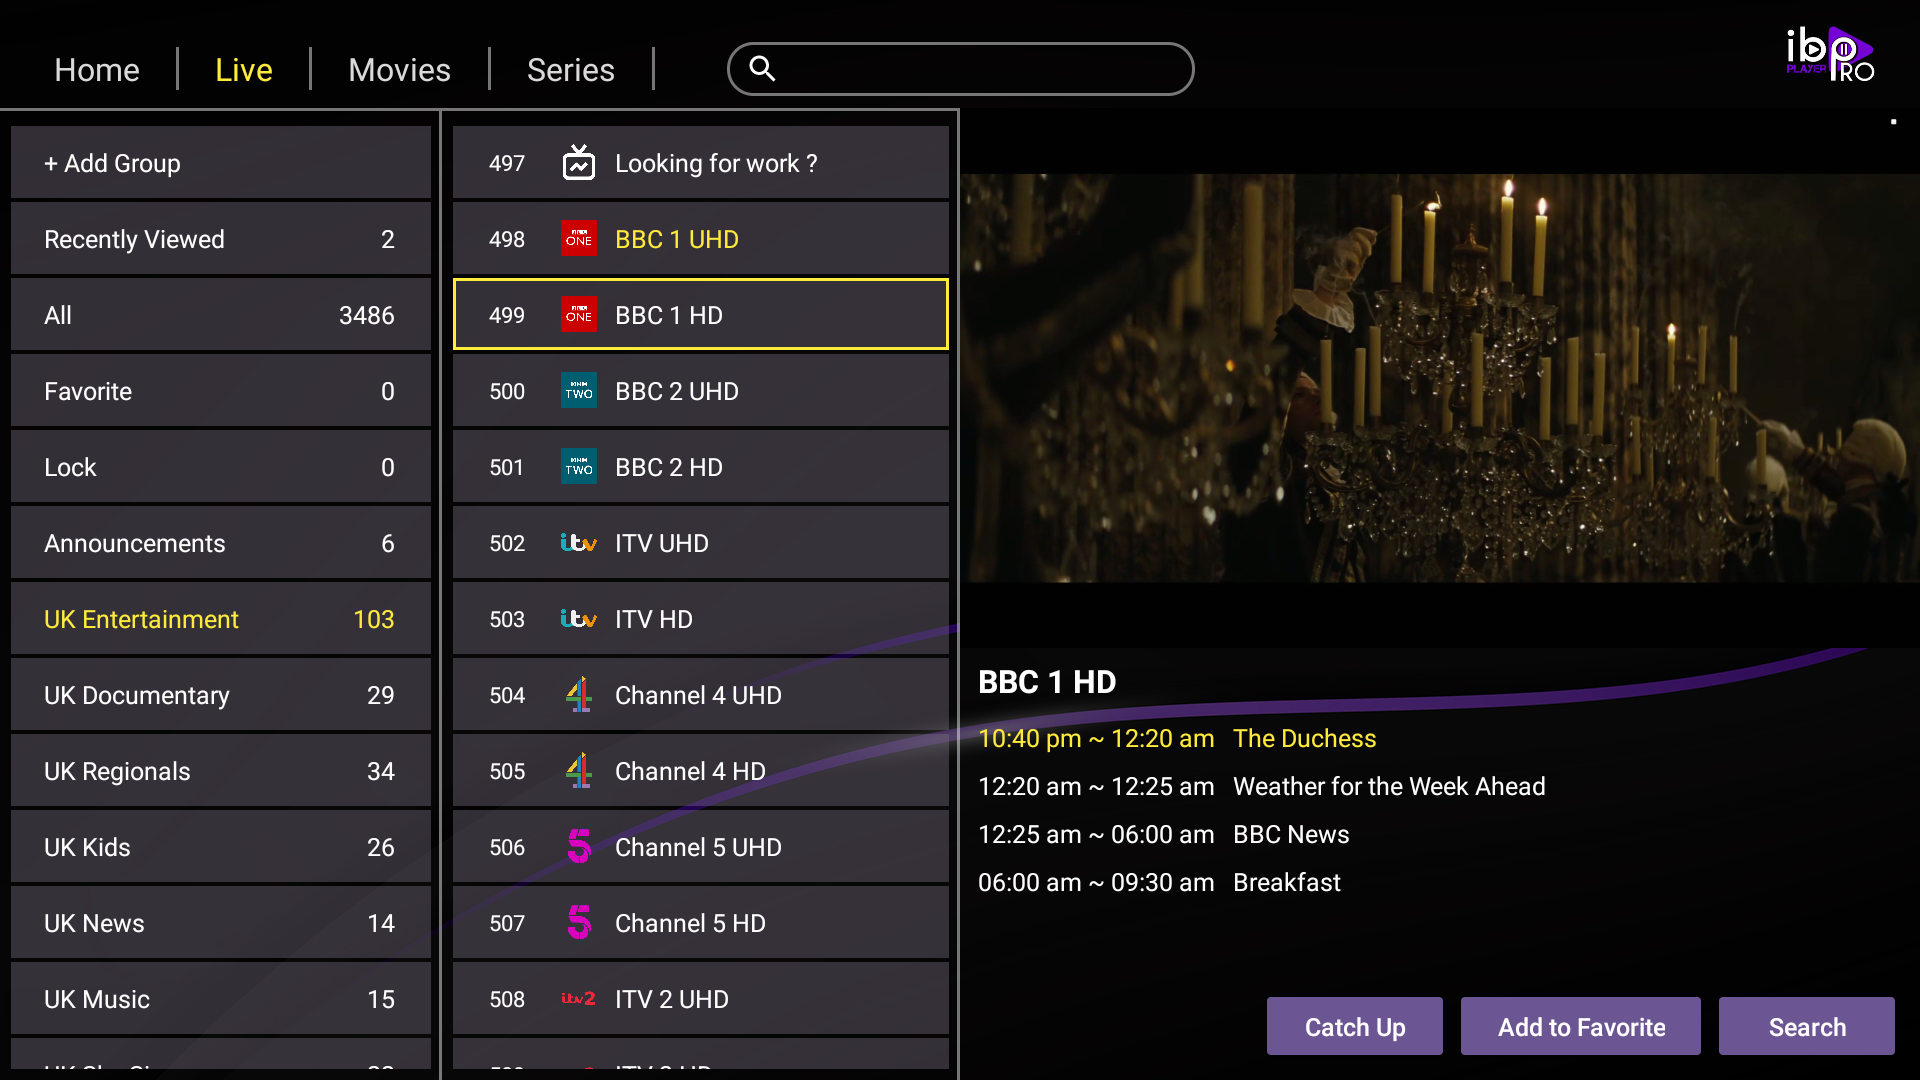Click the purple Search button
This screenshot has height=1080, width=1920.
pos(1807,1026)
